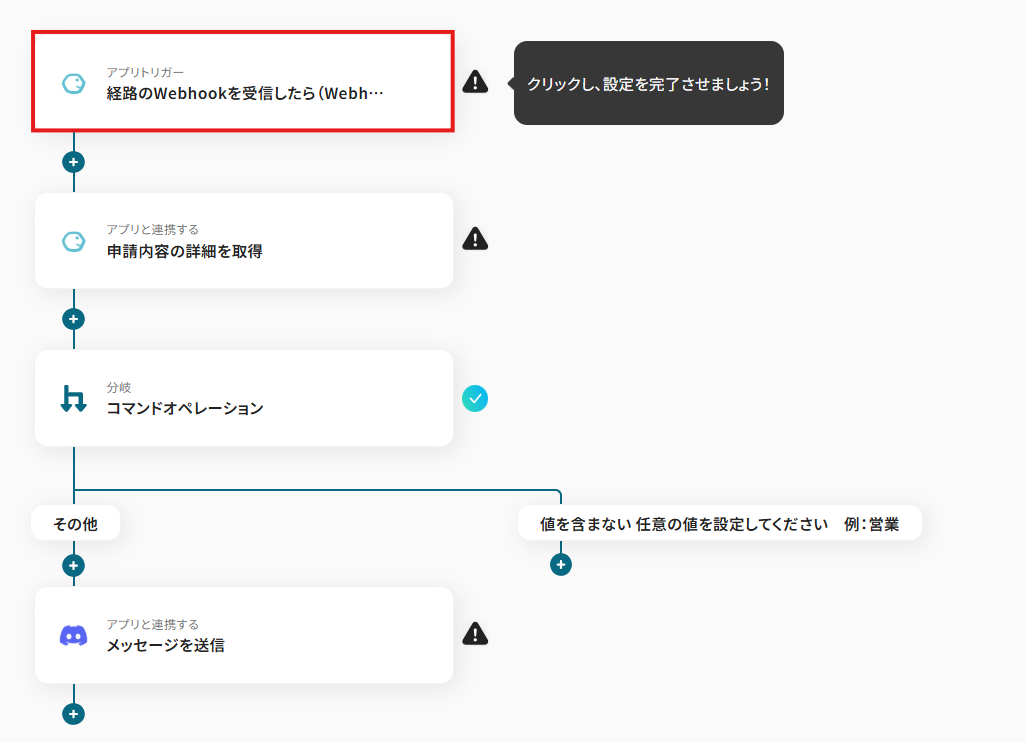Click the Discord icon on メッセージを送信 card

(x=73, y=636)
